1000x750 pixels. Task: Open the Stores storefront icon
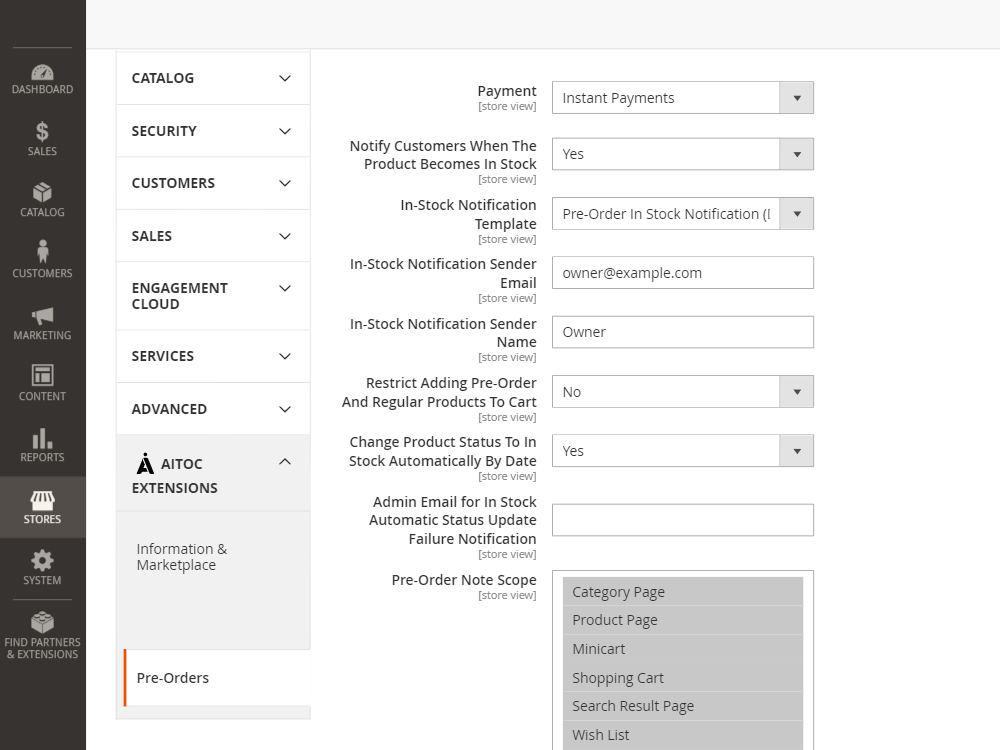pyautogui.click(x=42, y=500)
